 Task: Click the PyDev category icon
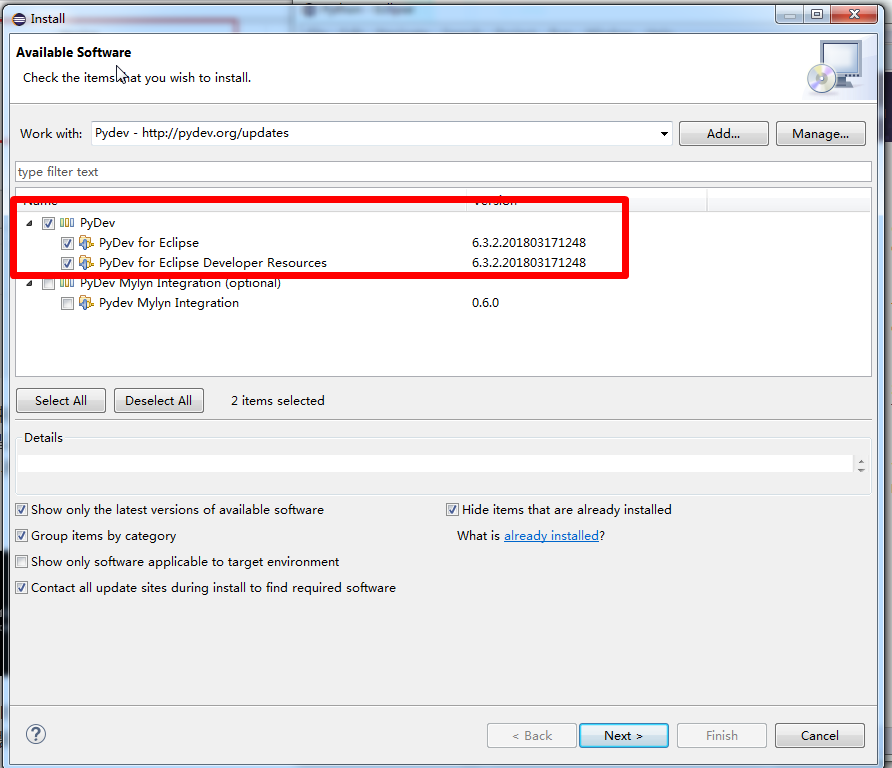[x=67, y=223]
